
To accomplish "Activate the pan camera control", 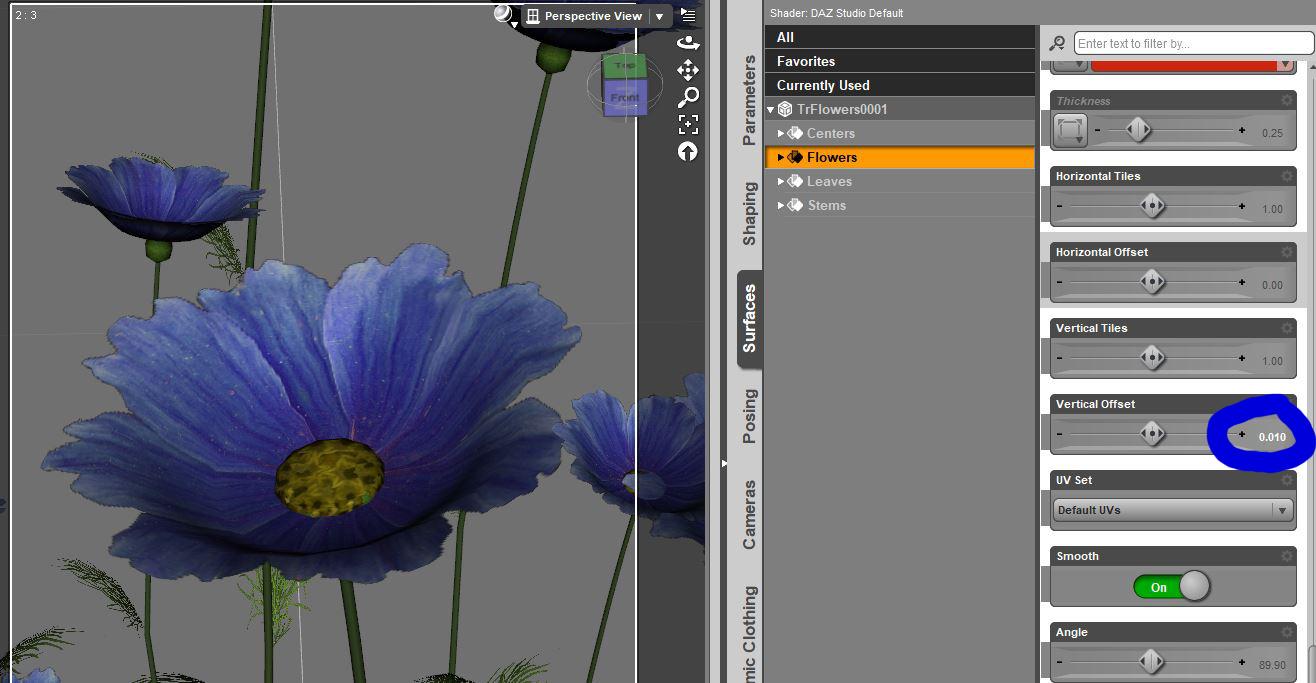I will (688, 70).
